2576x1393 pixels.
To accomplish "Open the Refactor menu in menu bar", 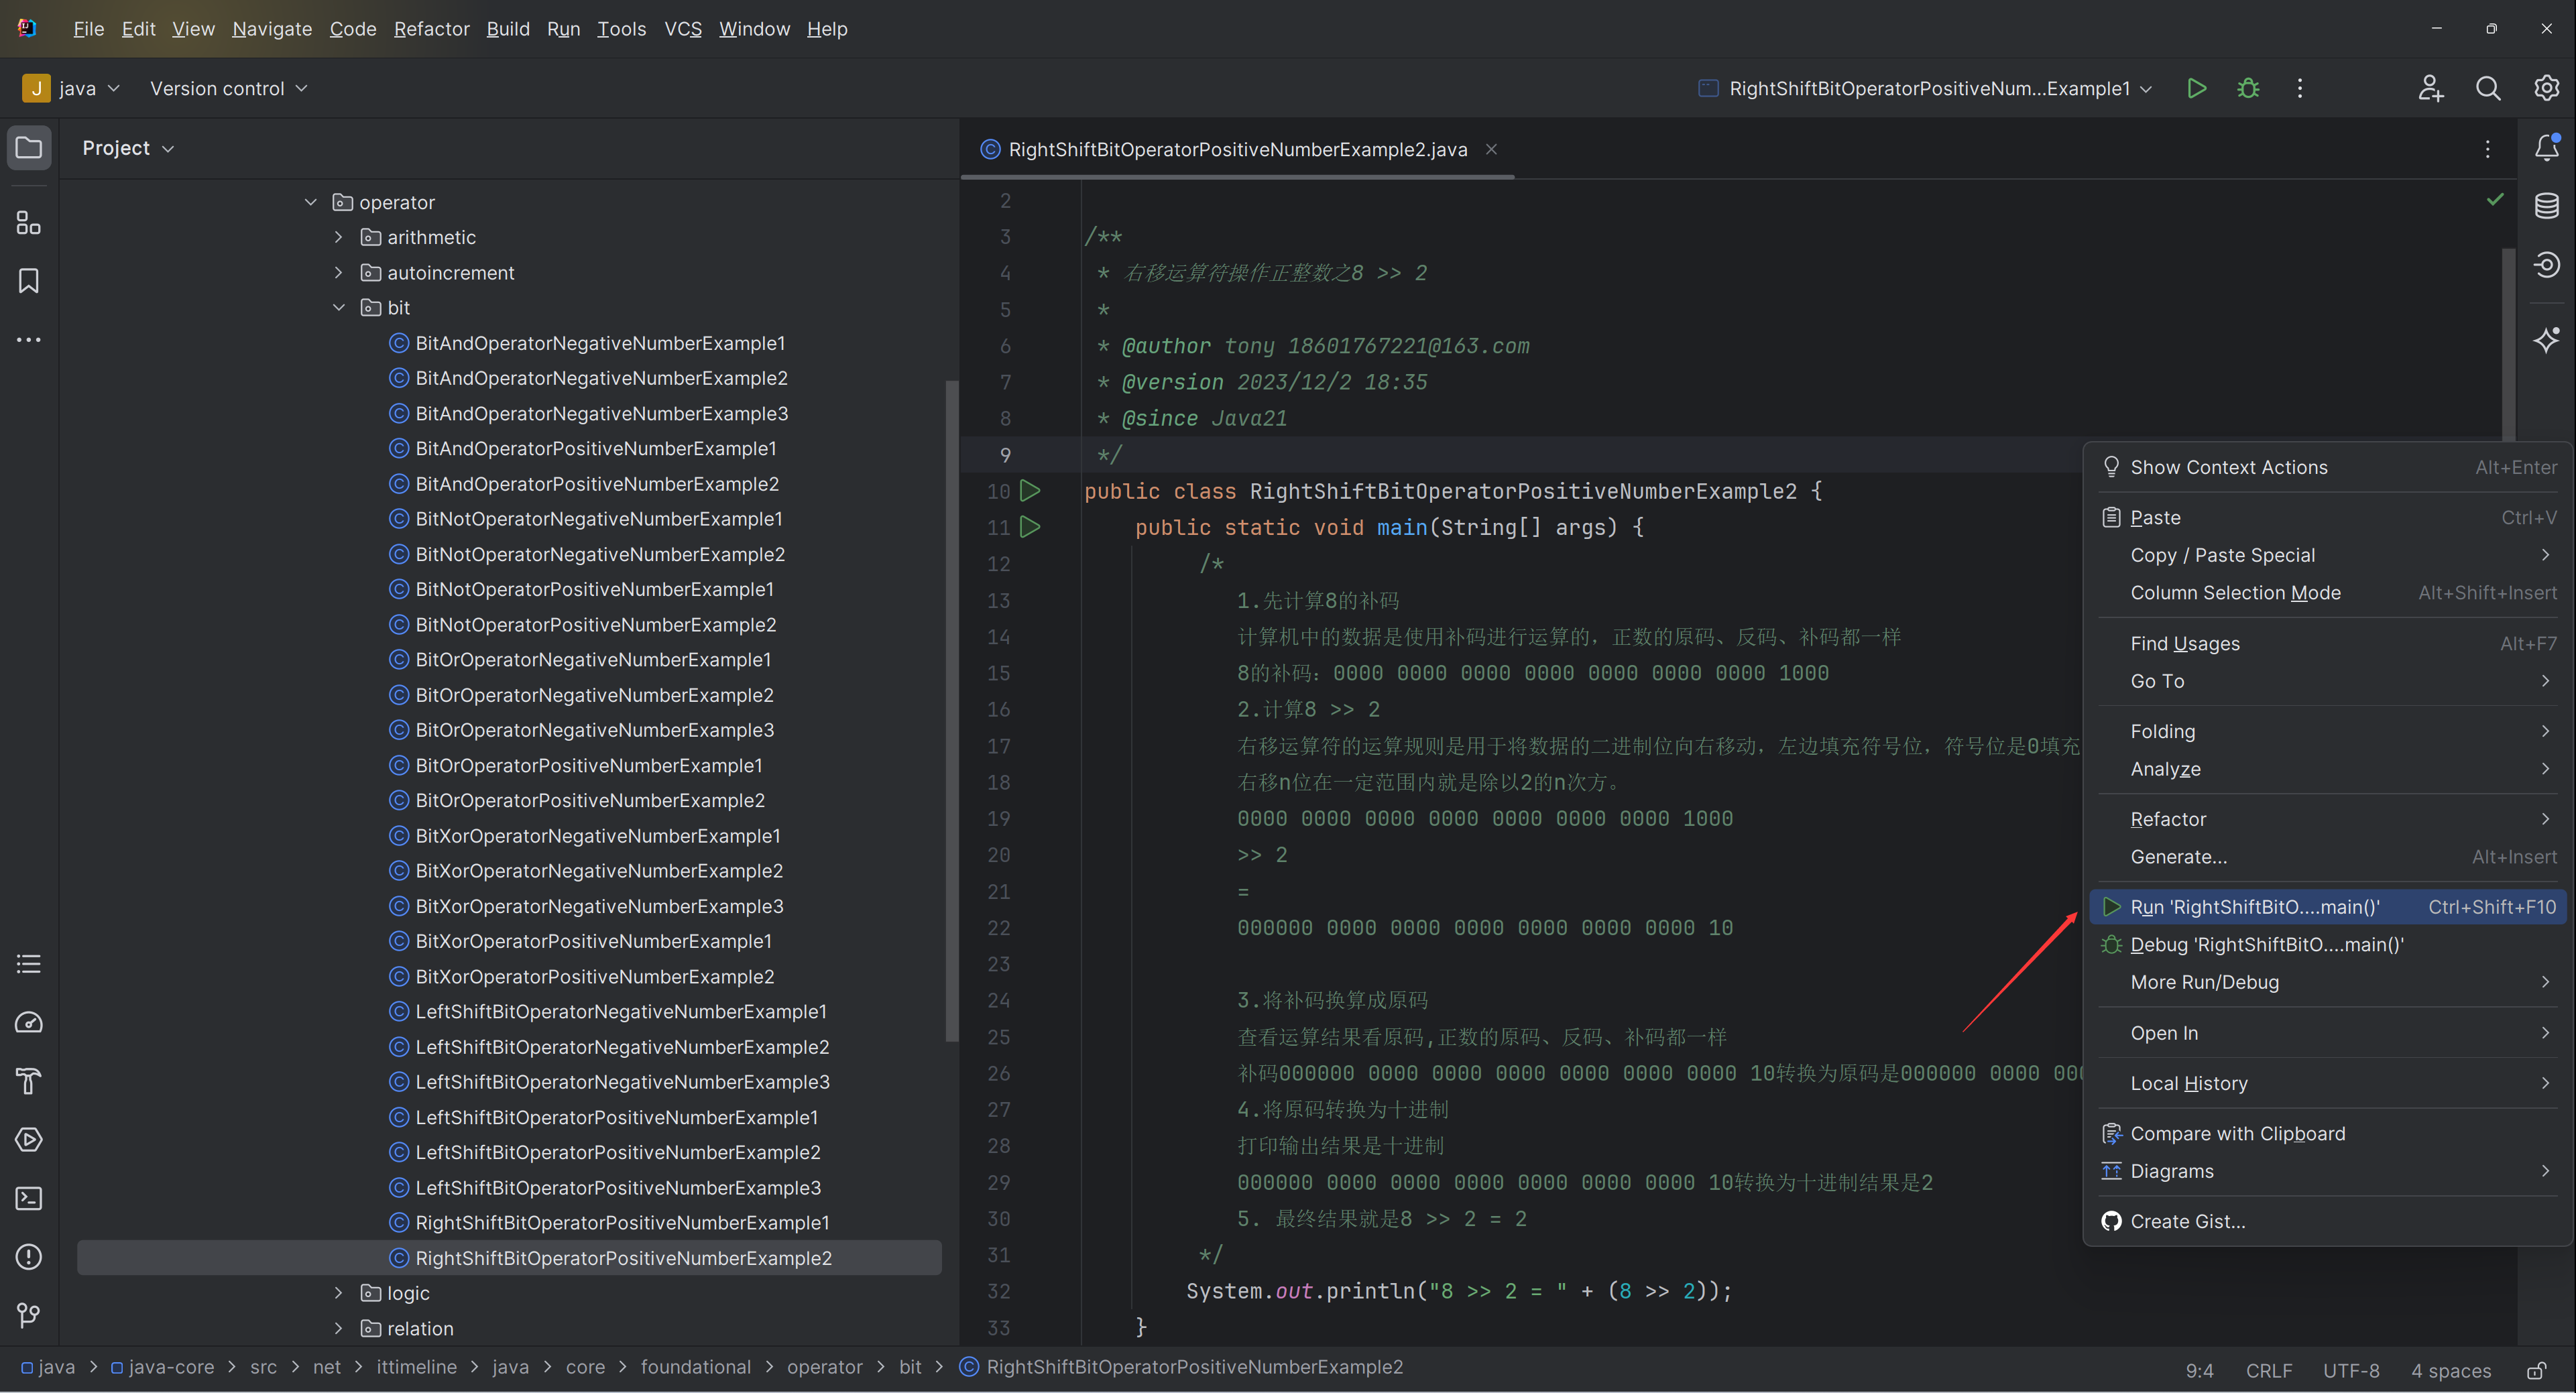I will (431, 29).
